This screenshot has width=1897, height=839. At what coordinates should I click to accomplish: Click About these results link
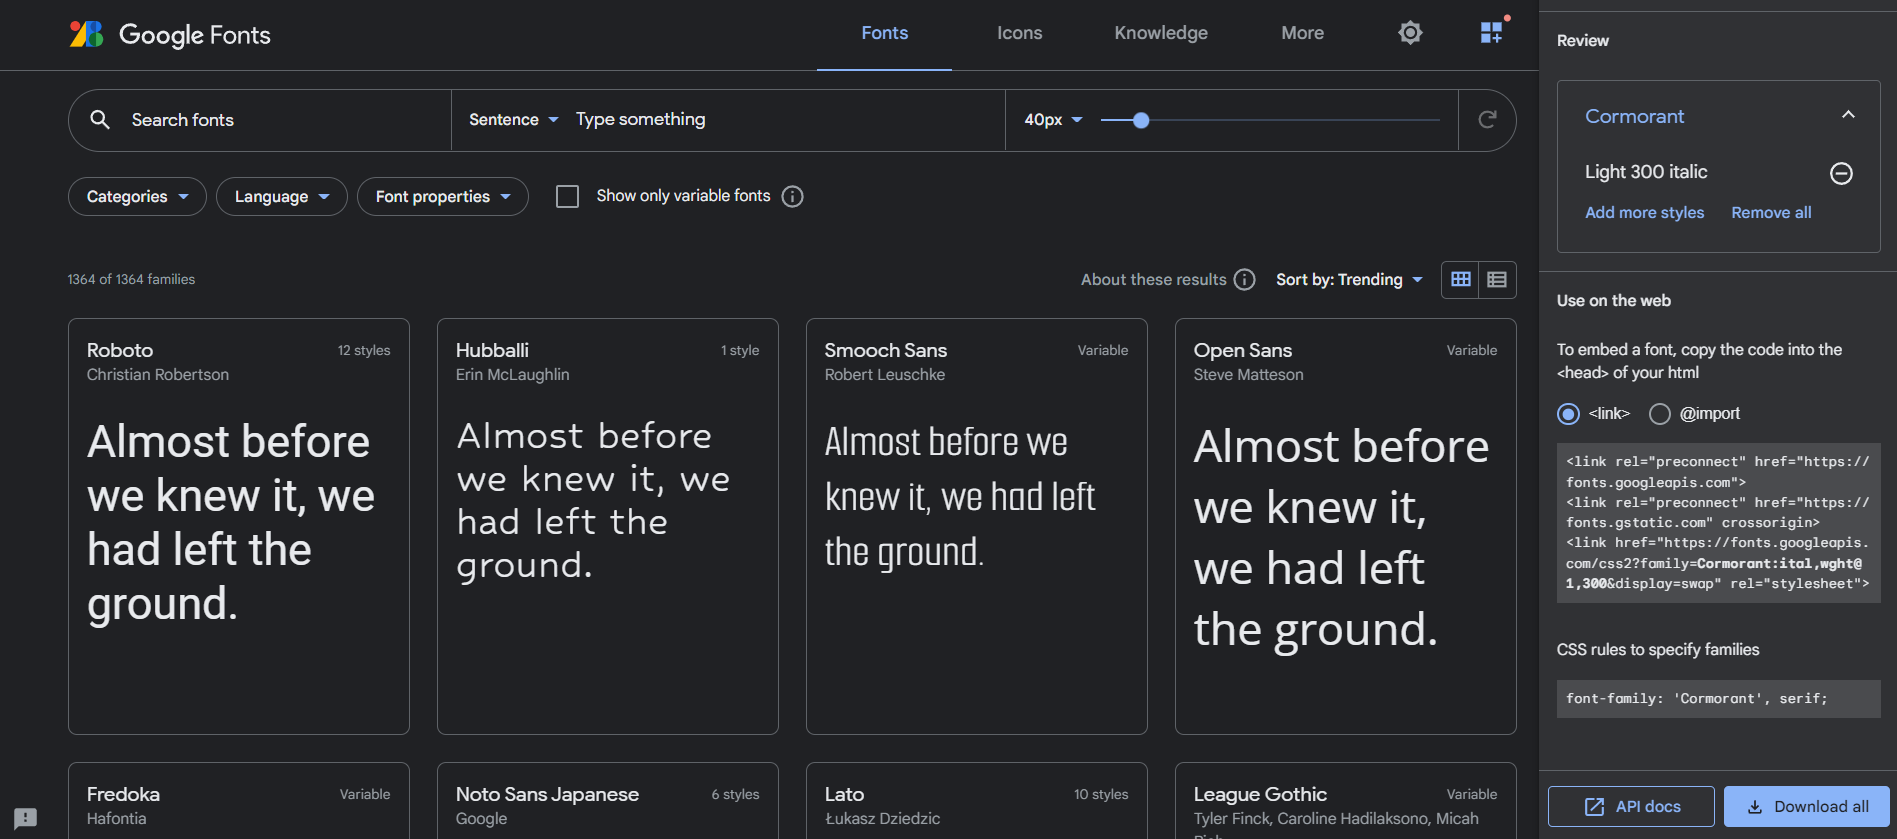(1153, 280)
